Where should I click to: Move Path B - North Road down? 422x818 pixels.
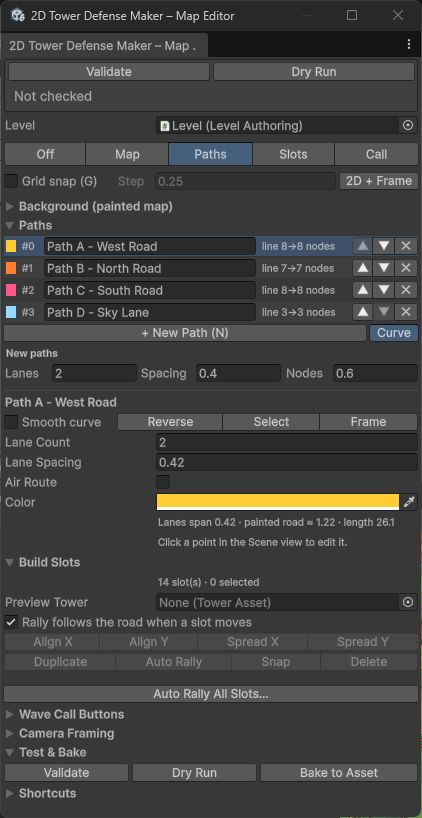pyautogui.click(x=384, y=268)
